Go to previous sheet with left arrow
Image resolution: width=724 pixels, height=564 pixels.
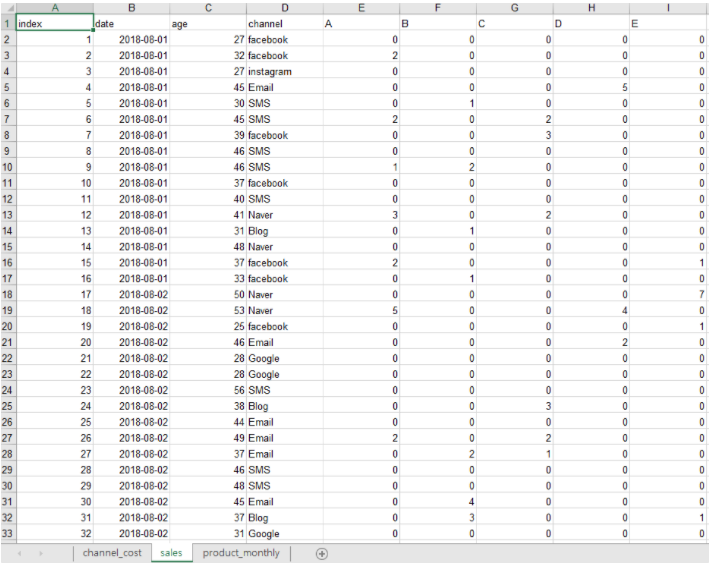20,553
